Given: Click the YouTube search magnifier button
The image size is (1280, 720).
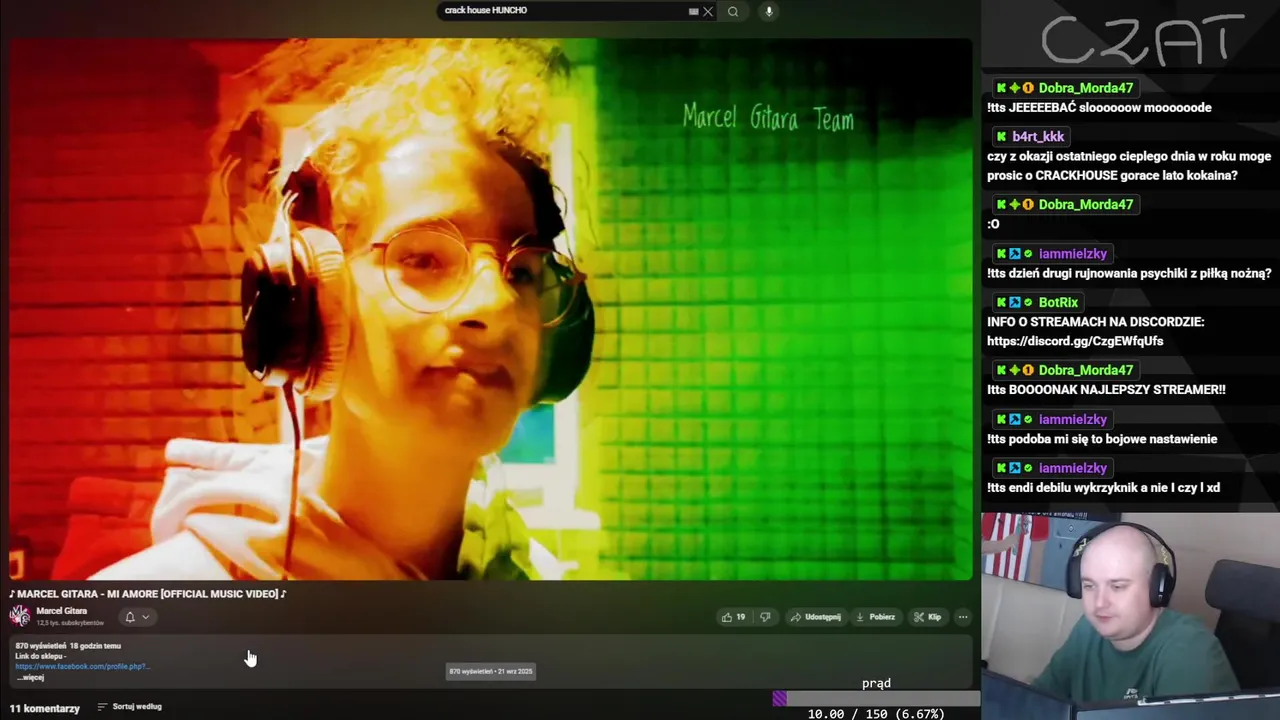Looking at the screenshot, I should 733,11.
